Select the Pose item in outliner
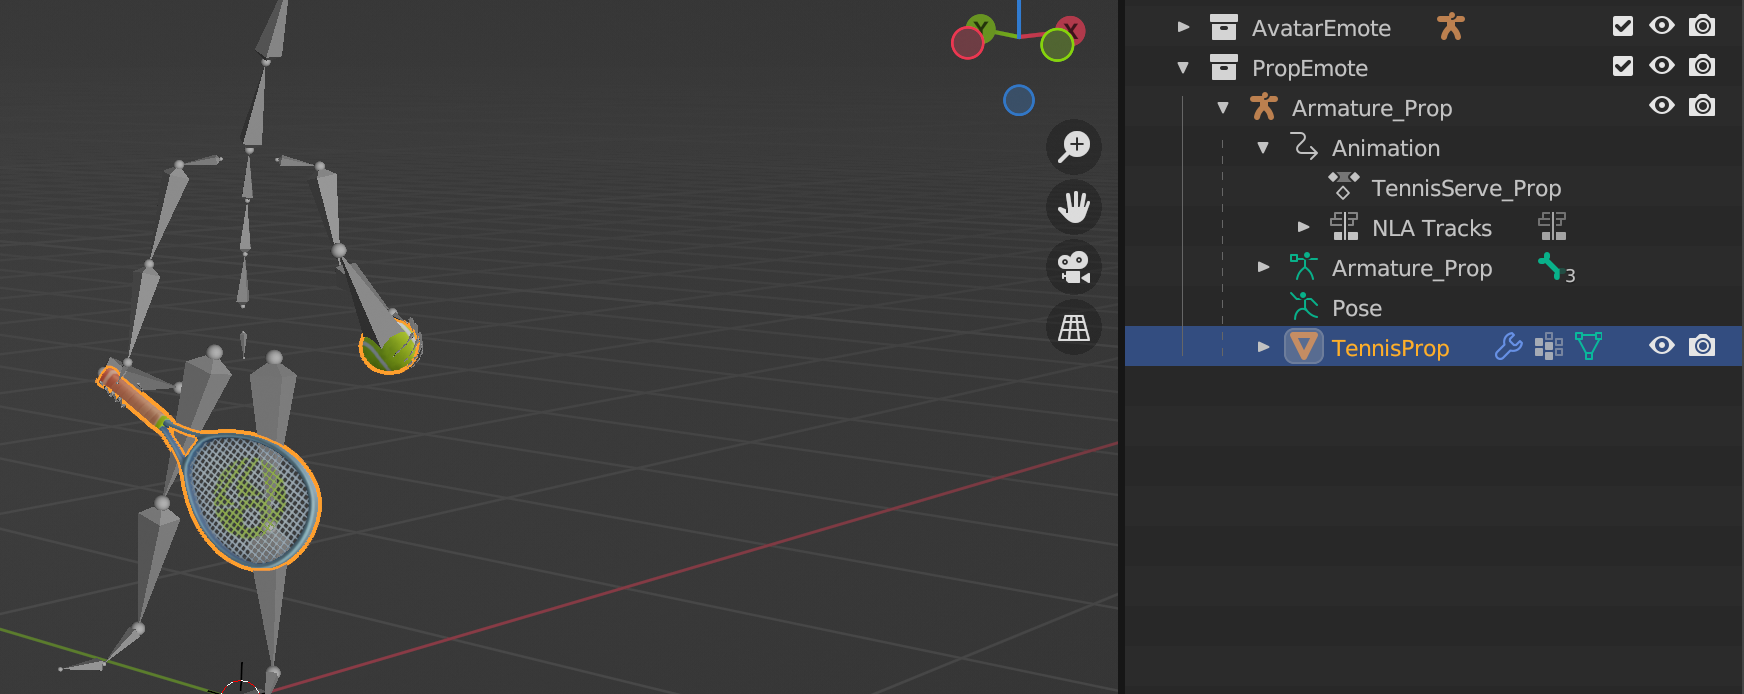This screenshot has width=1744, height=694. coord(1356,308)
